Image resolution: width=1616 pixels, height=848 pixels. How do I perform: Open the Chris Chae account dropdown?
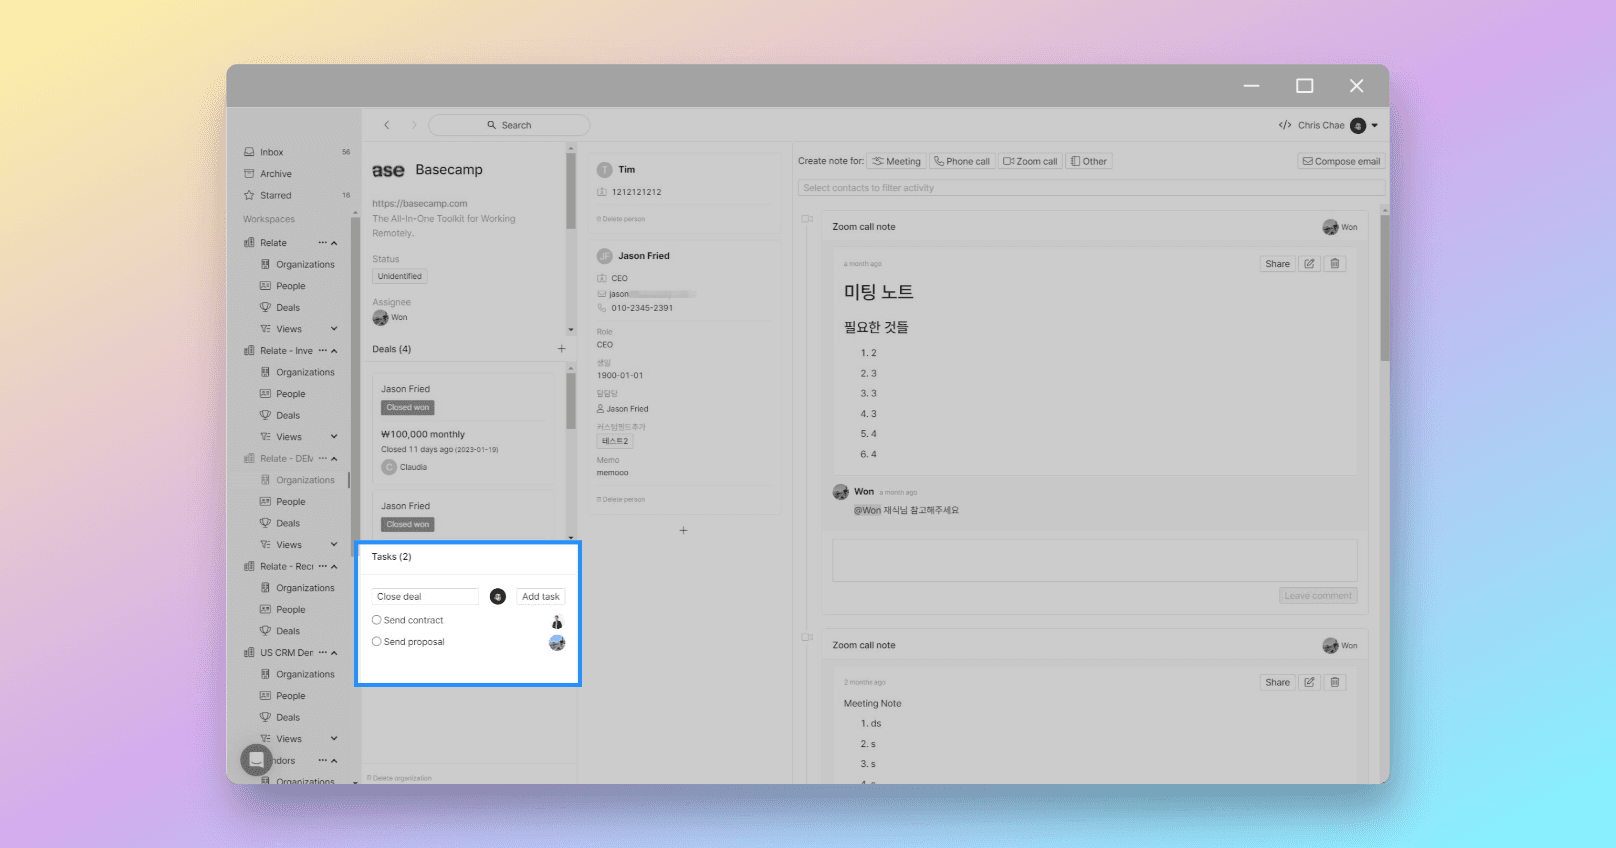(1374, 125)
